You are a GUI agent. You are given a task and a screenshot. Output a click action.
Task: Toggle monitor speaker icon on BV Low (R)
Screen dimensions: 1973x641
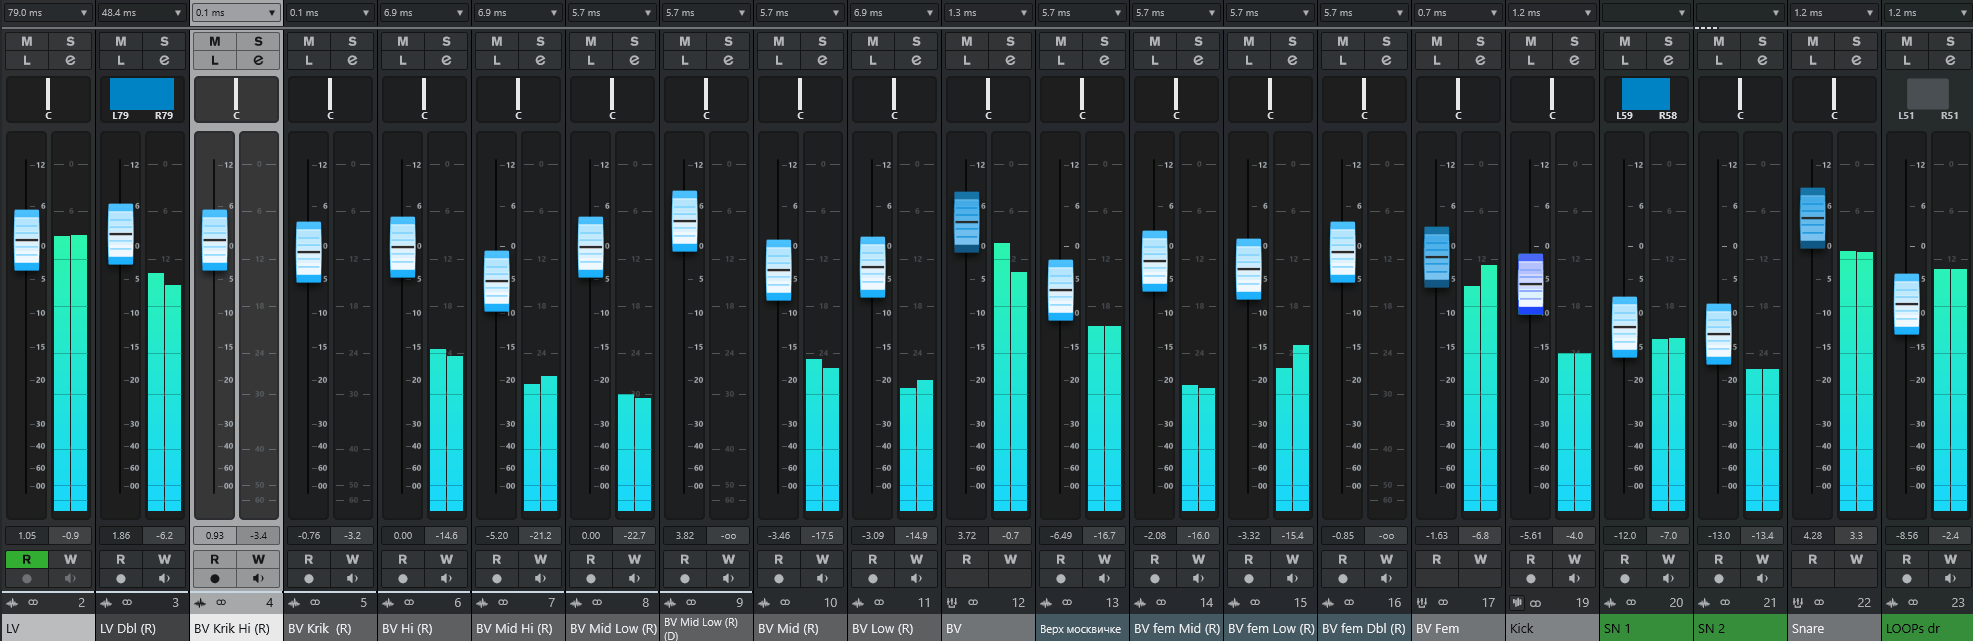point(916,578)
